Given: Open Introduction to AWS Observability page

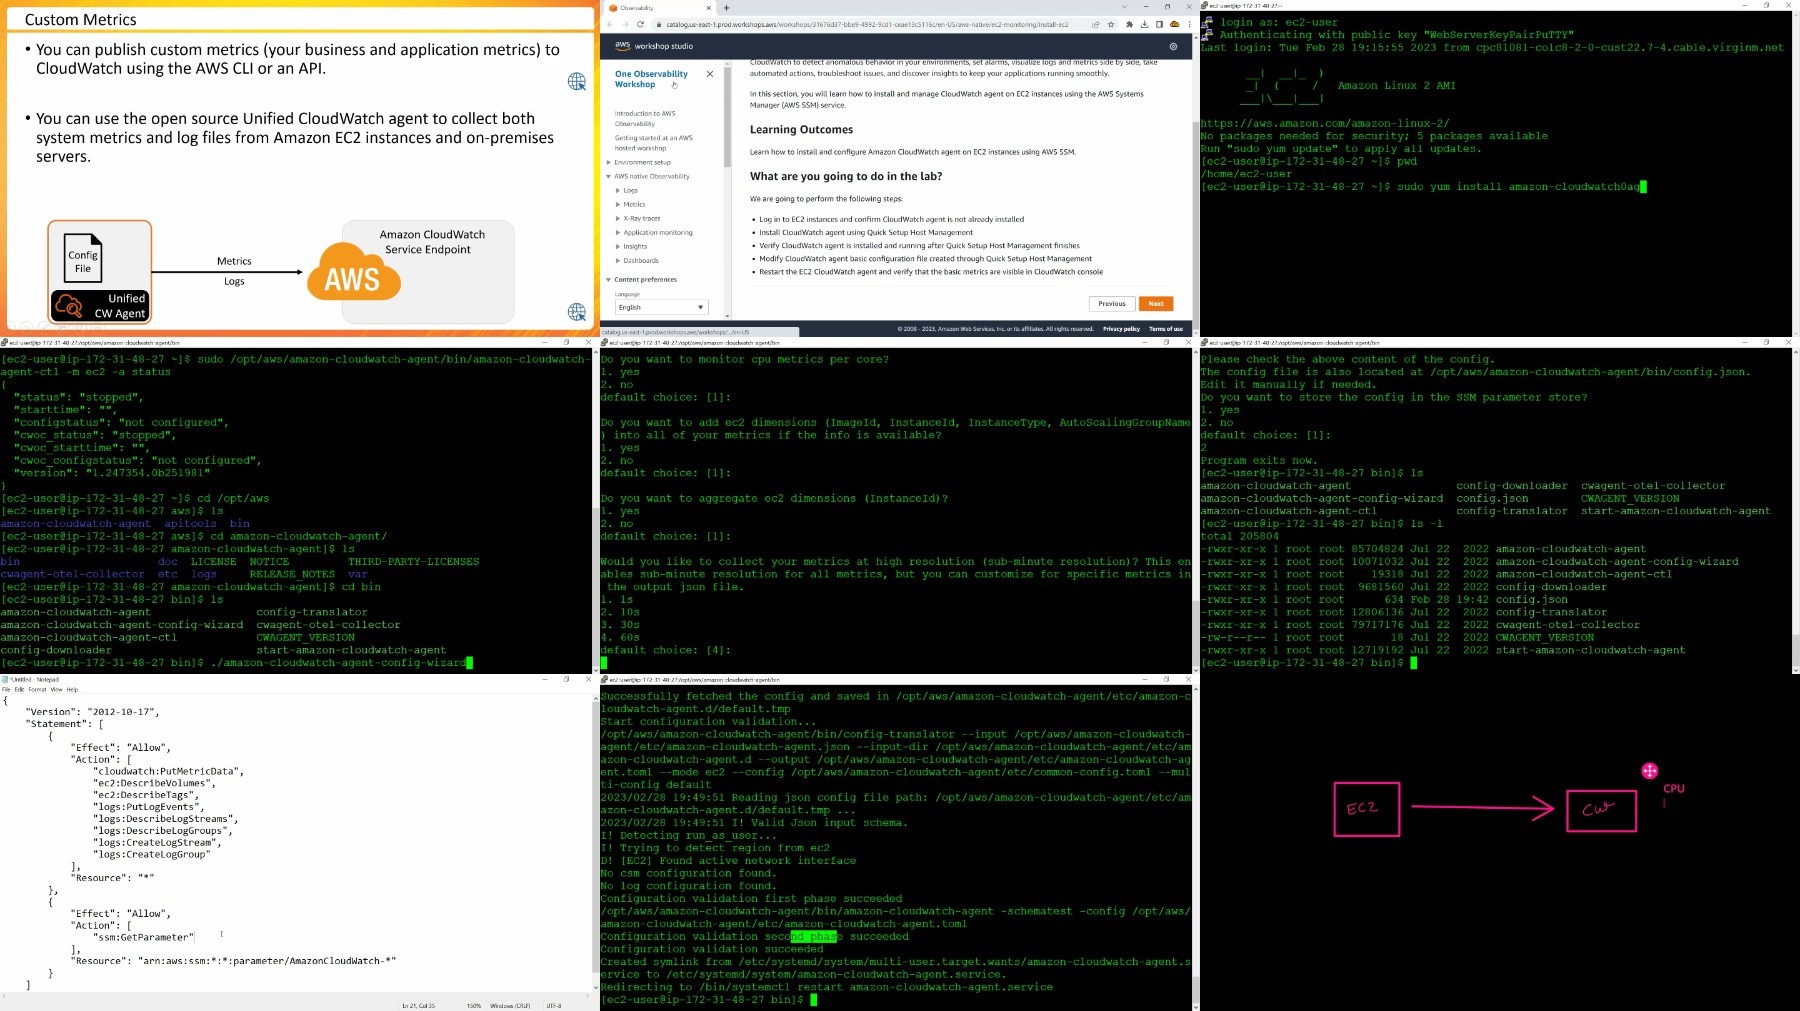Looking at the screenshot, I should coord(645,118).
